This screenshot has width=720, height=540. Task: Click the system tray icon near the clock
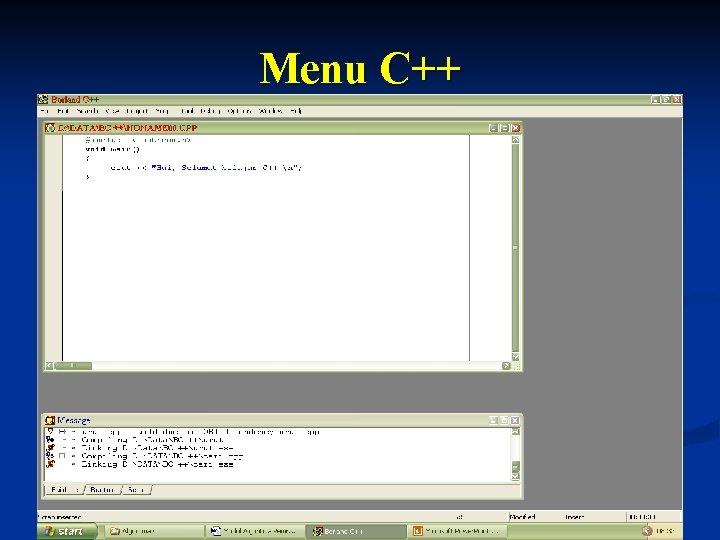647,531
